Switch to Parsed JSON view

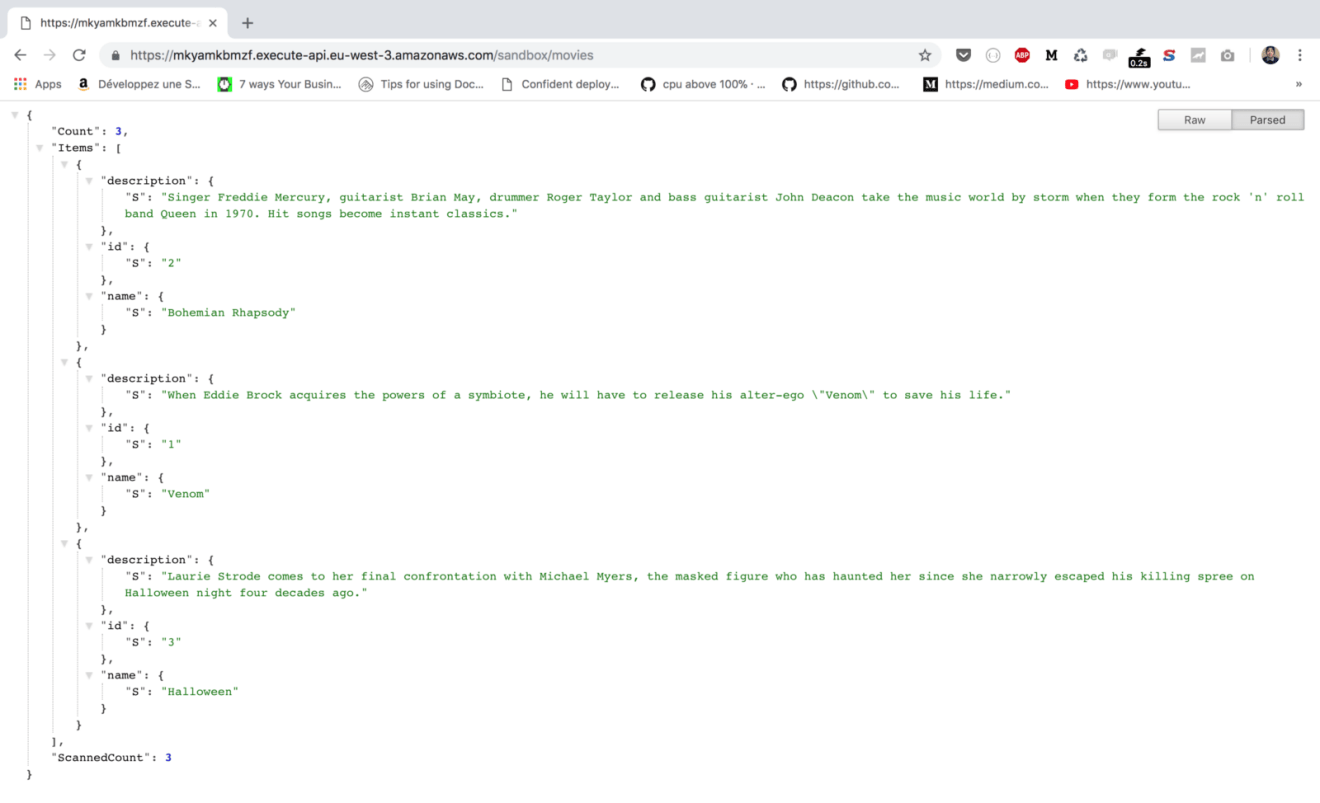1267,120
